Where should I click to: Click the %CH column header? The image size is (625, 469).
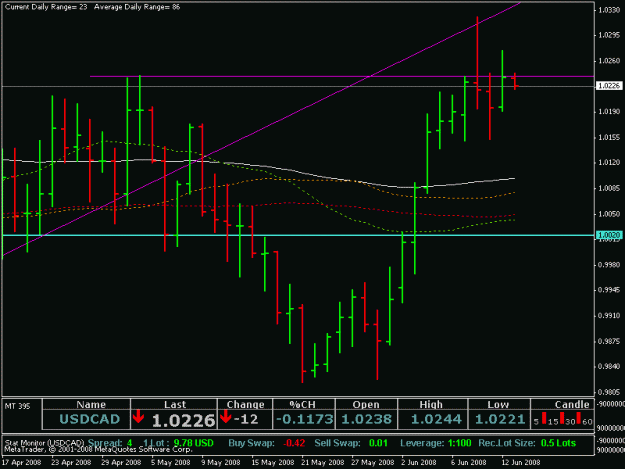[x=303, y=404]
